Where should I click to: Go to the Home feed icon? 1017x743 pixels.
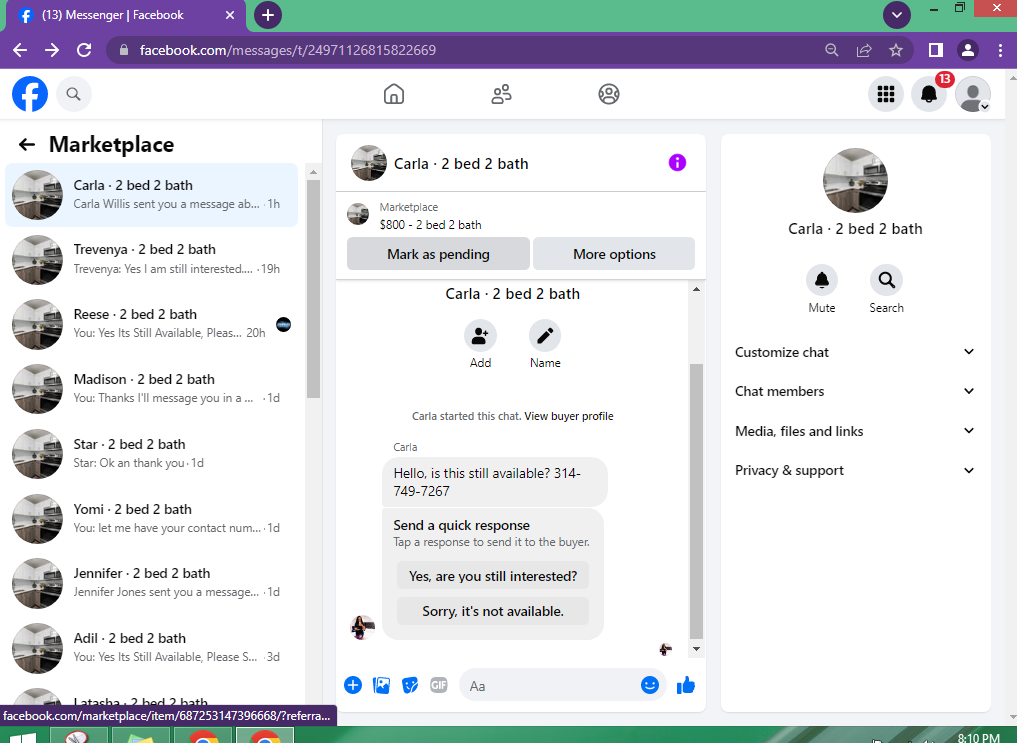coord(394,94)
